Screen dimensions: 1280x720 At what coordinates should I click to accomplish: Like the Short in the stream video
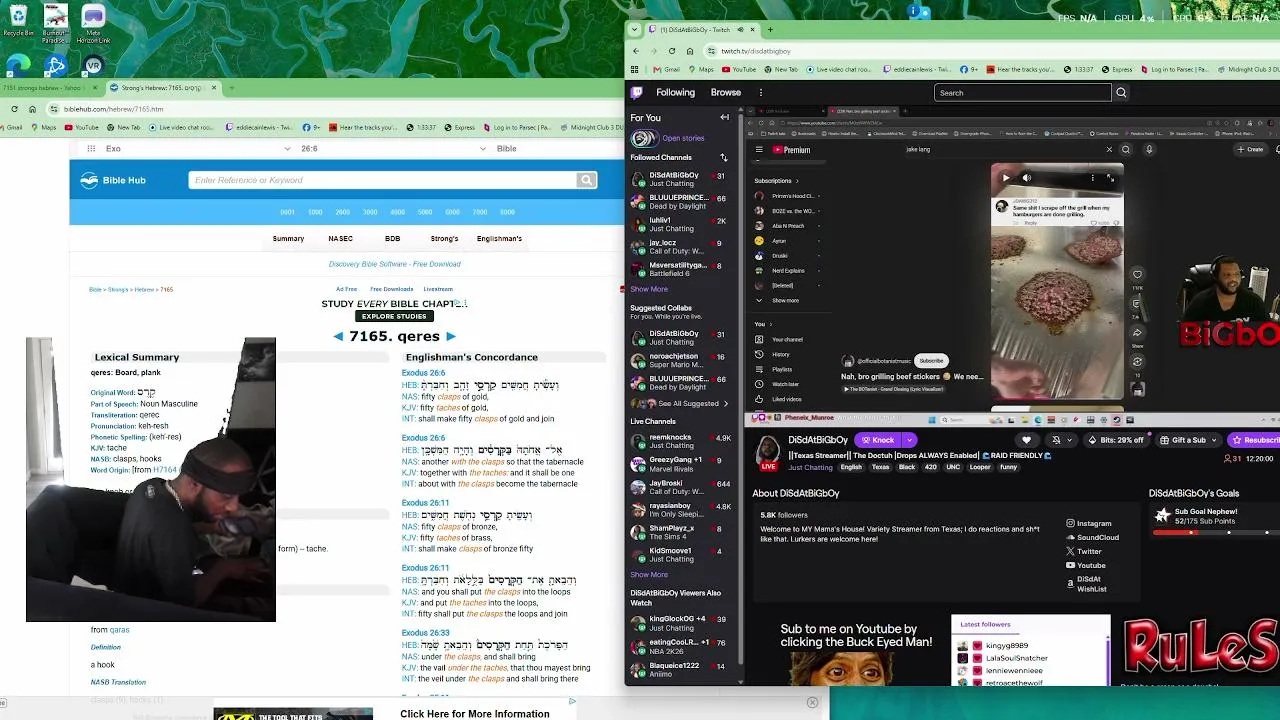1137,275
